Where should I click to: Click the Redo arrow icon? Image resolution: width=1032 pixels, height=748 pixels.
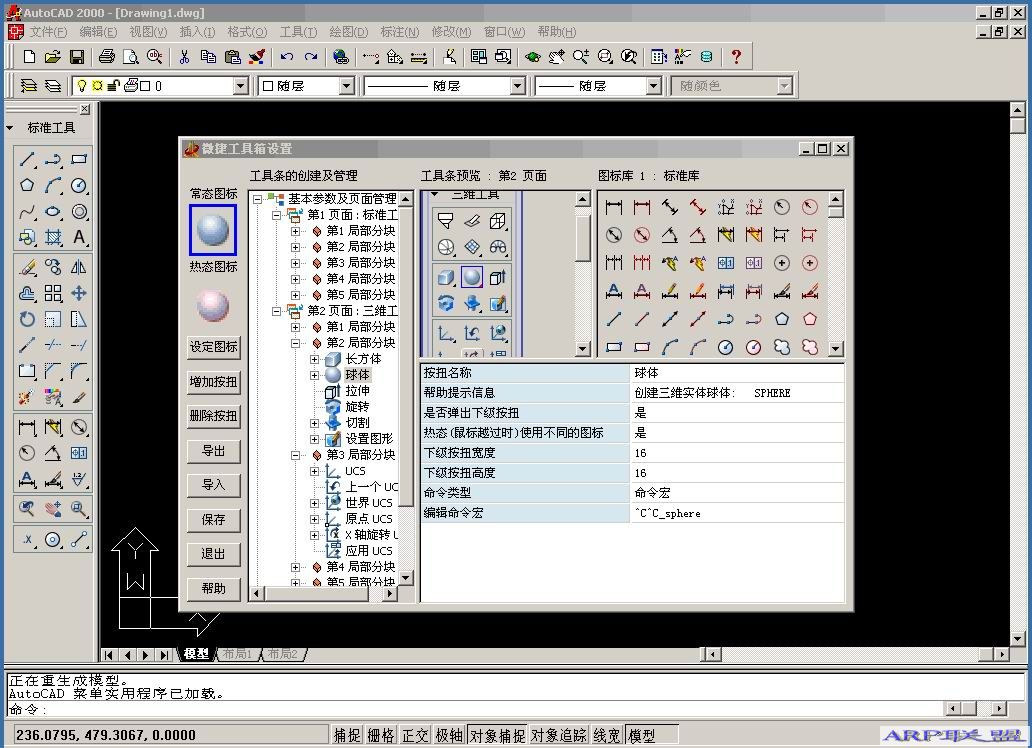click(x=311, y=57)
